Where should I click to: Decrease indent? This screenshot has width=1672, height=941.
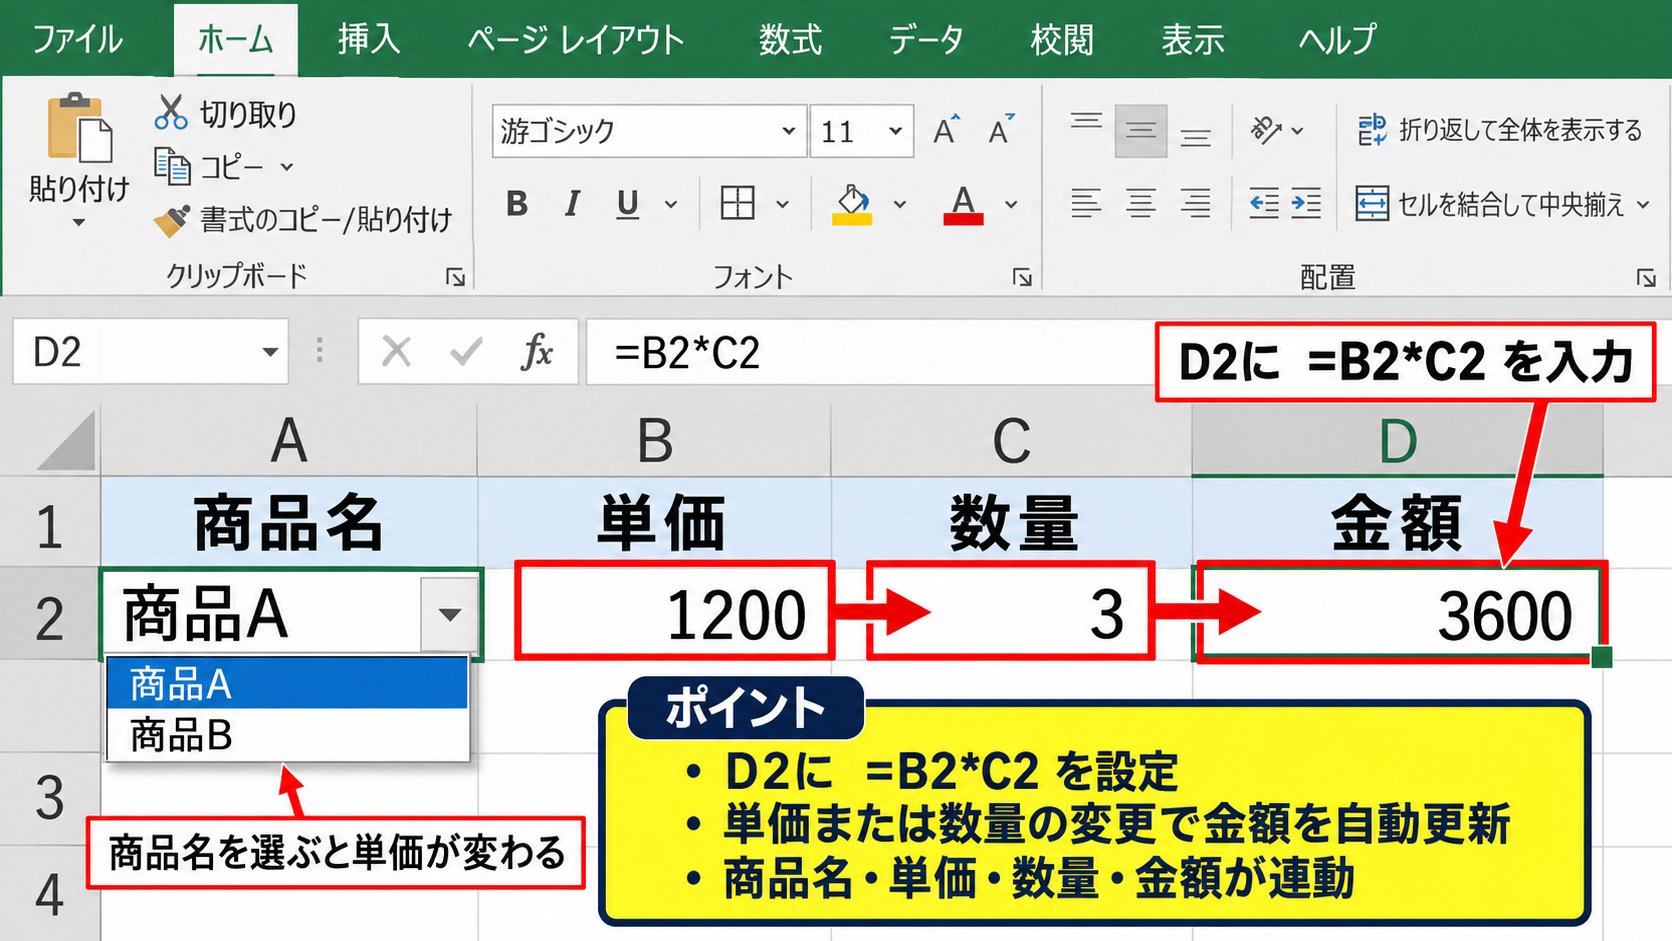tap(1264, 204)
